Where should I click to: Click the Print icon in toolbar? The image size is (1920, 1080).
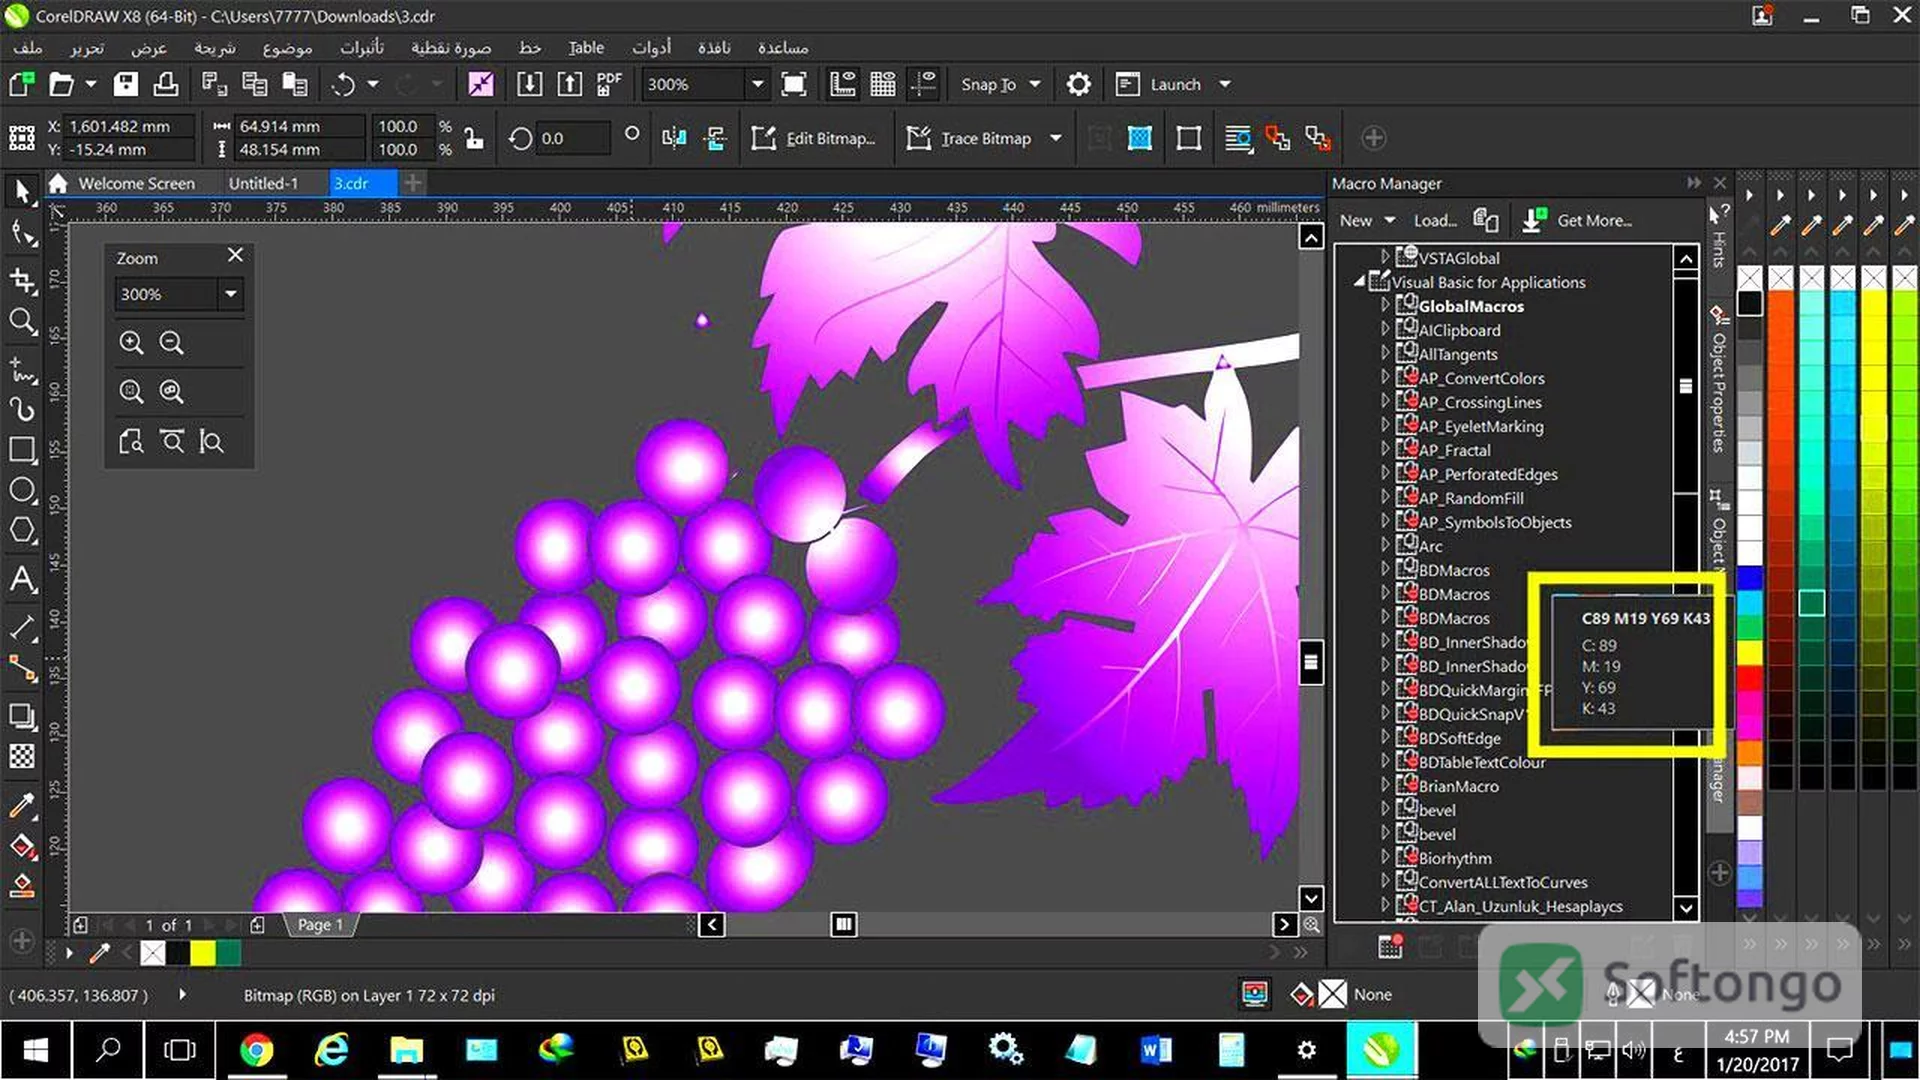[x=165, y=85]
